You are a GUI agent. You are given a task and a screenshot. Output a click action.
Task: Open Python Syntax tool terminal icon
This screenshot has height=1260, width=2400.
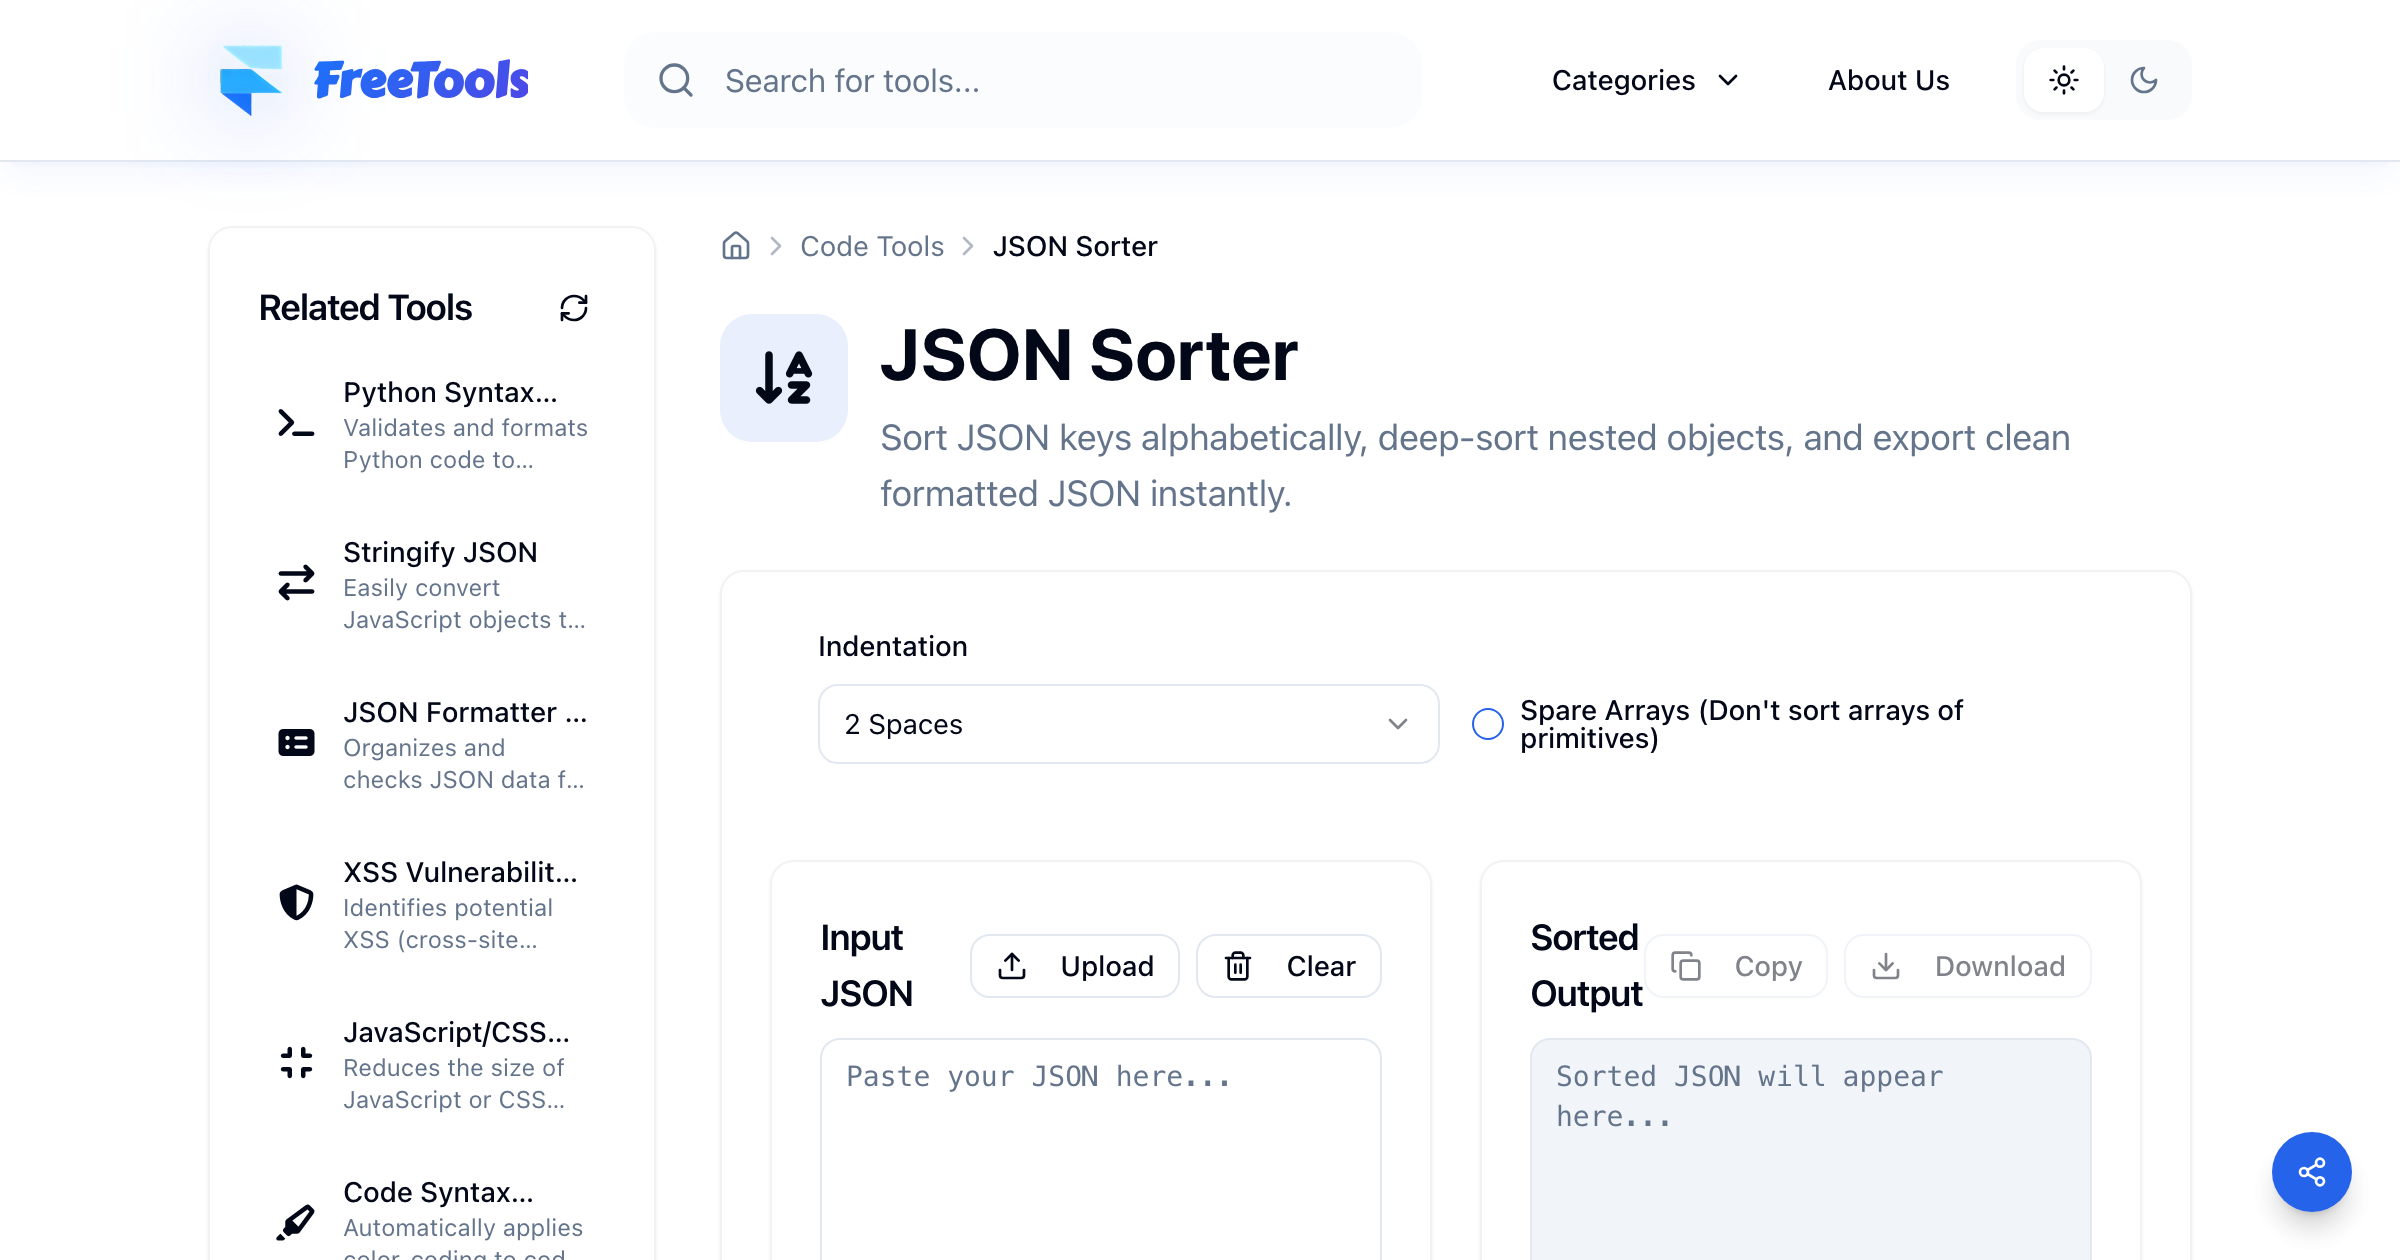point(296,424)
